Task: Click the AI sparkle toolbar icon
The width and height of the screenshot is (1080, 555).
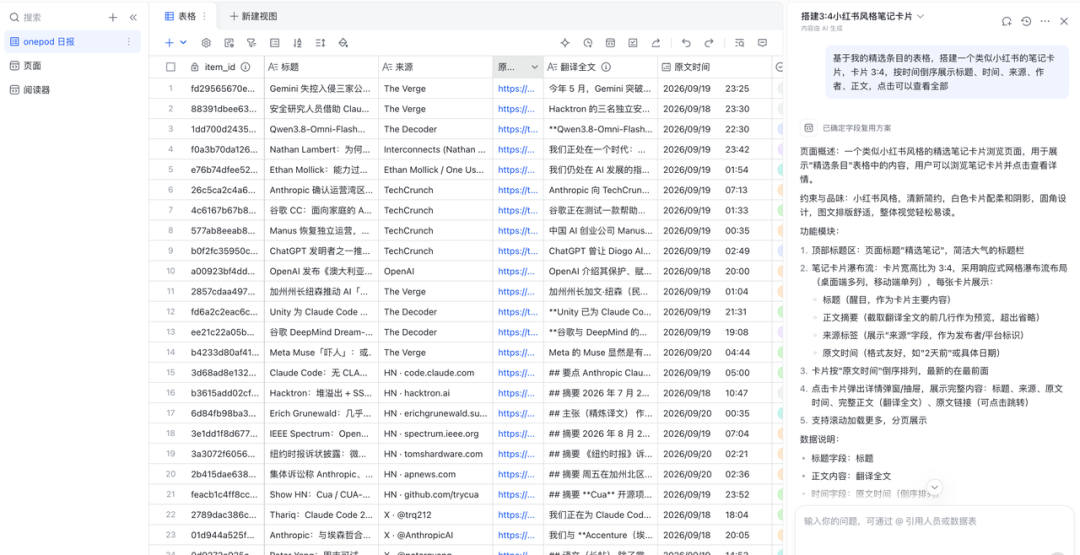Action: (x=565, y=43)
